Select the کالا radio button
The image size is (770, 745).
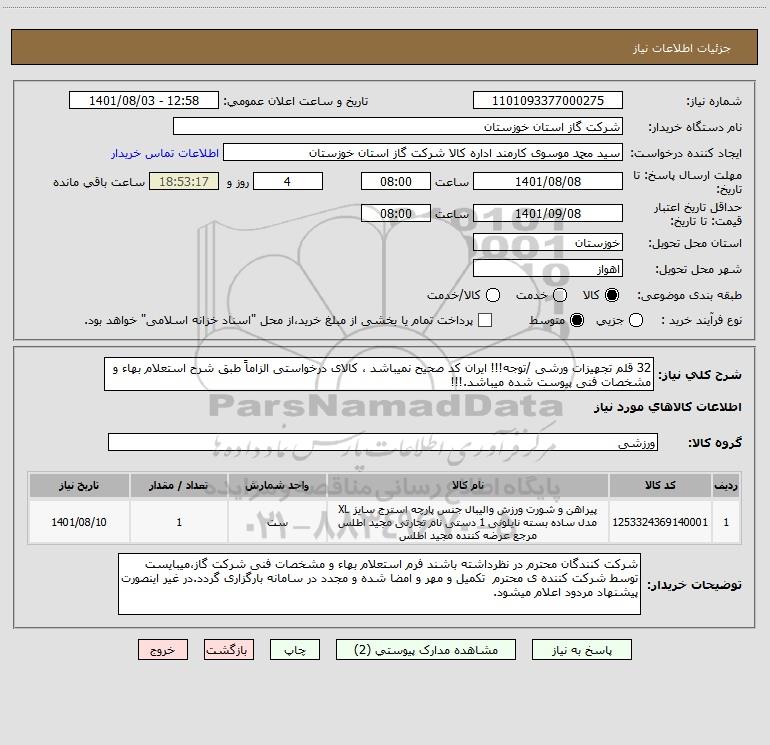612,295
